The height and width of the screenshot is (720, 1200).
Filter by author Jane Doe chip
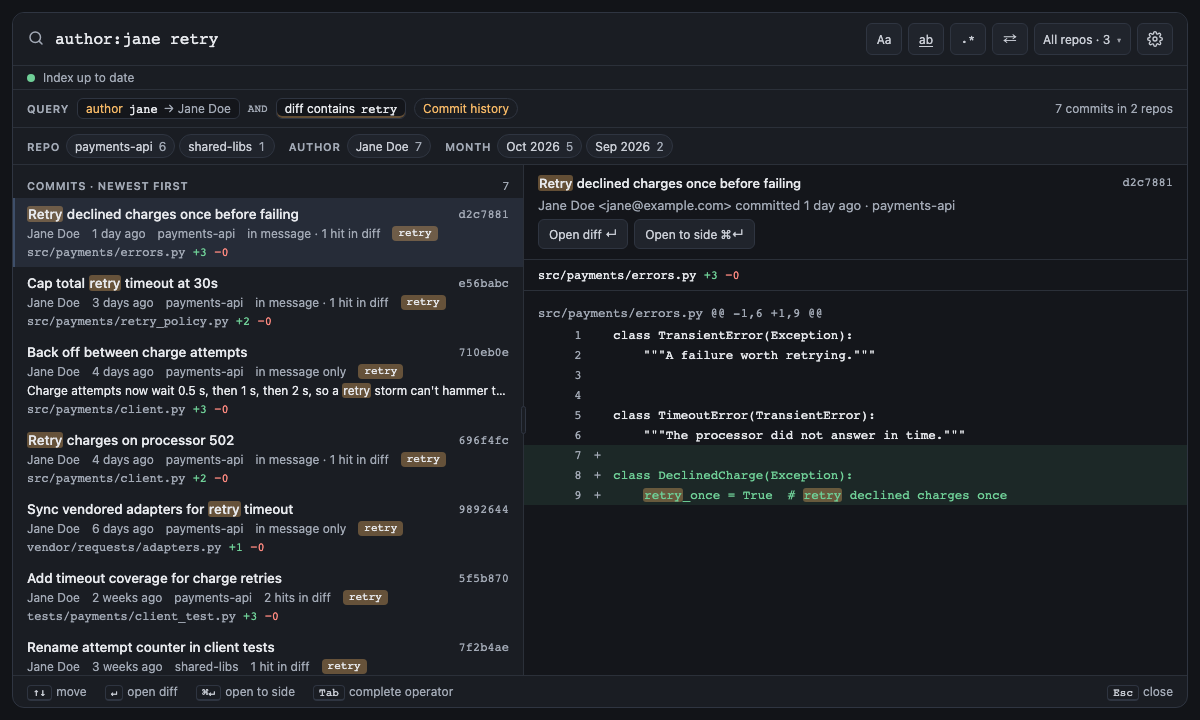(389, 146)
